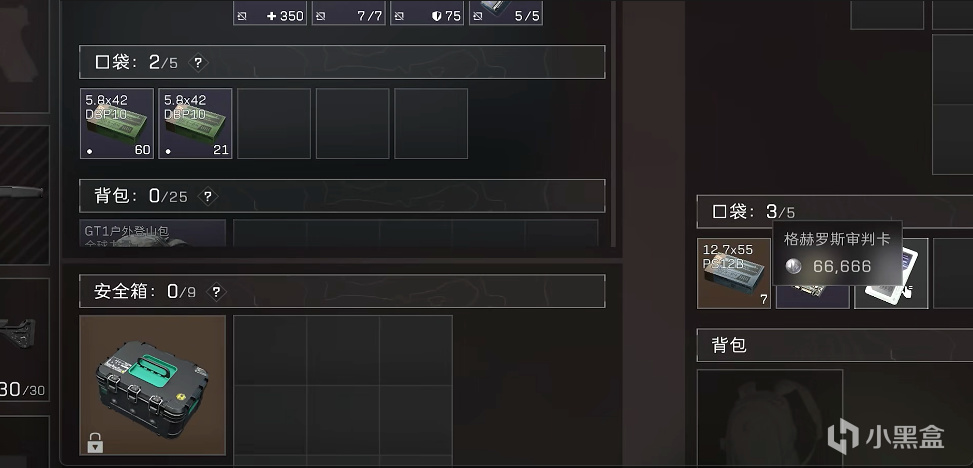Image resolution: width=973 pixels, height=468 pixels.
Task: Open the help icon next to 口袋 2/5
Action: [198, 63]
